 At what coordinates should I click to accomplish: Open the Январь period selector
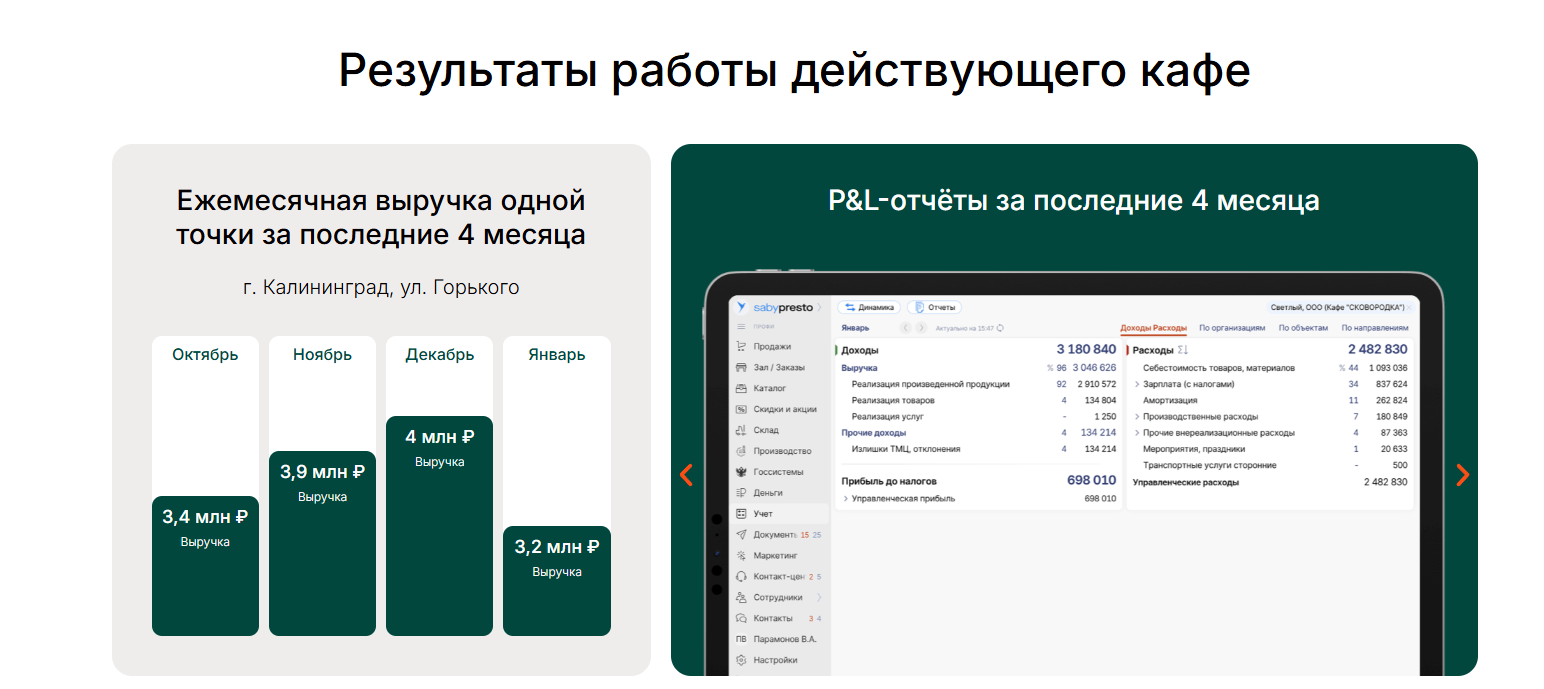(x=855, y=328)
